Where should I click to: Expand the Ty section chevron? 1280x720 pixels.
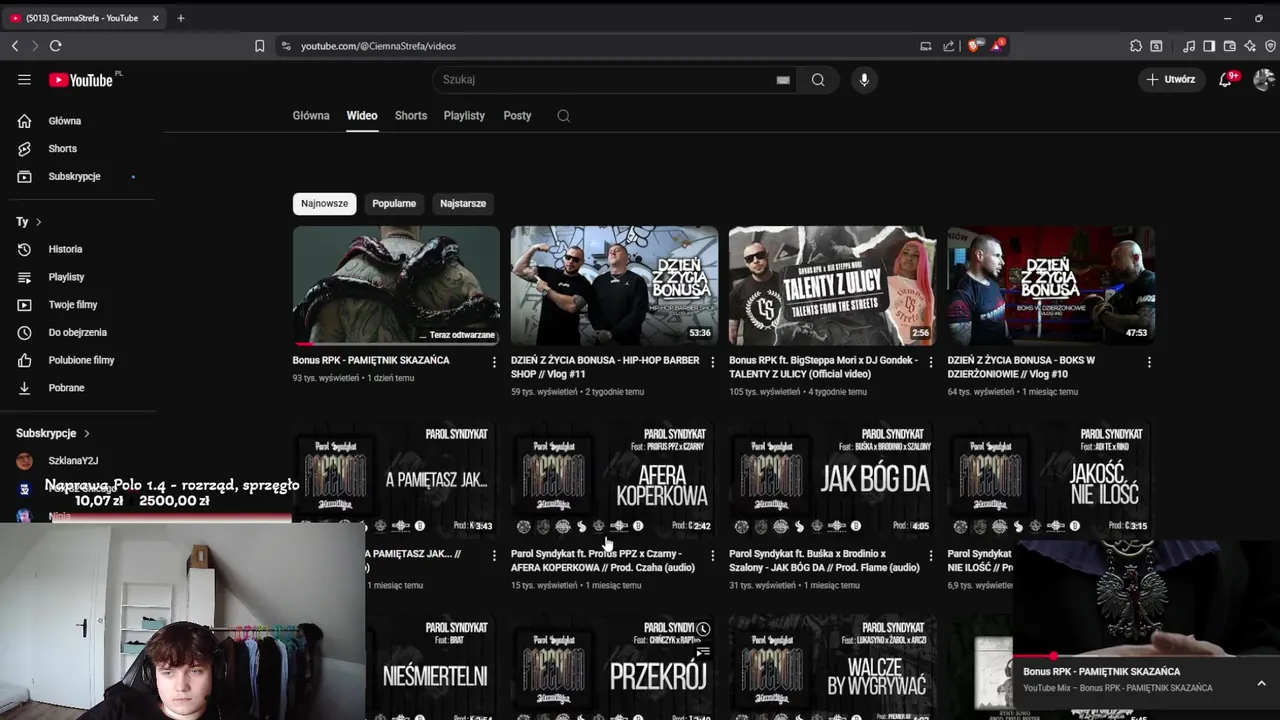point(38,222)
